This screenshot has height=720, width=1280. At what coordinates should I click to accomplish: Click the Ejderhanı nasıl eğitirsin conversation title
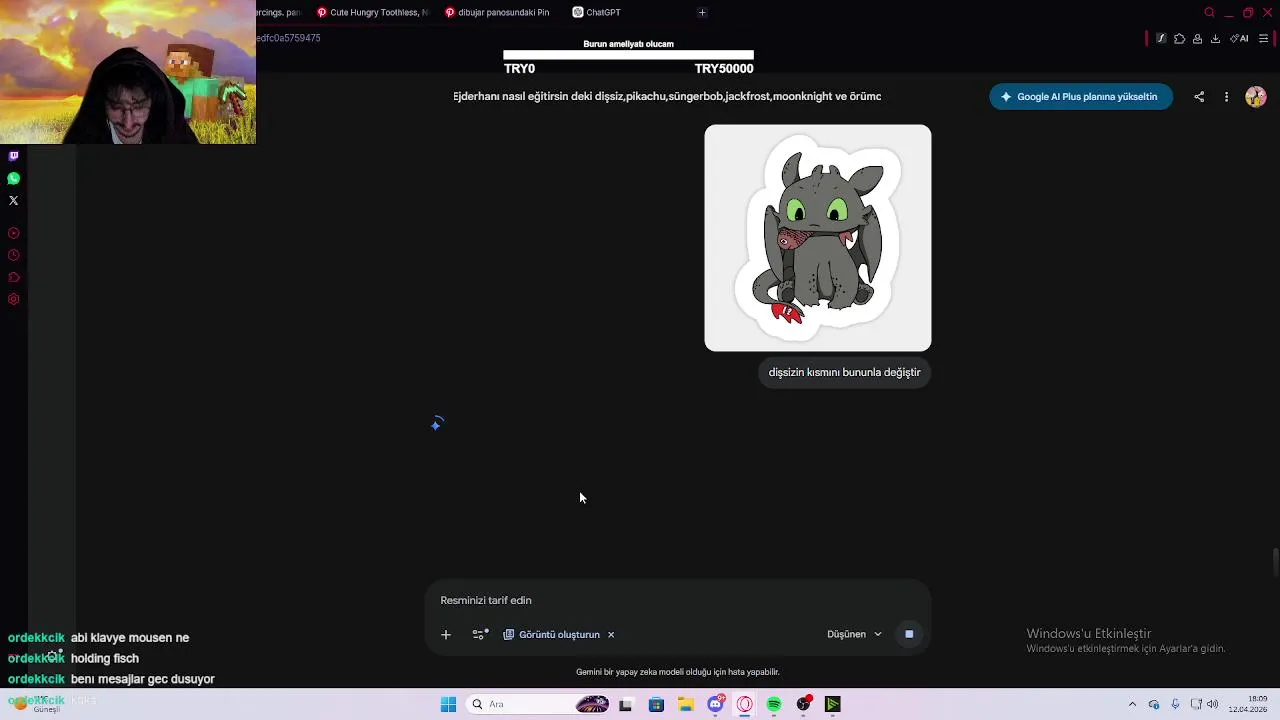(667, 96)
